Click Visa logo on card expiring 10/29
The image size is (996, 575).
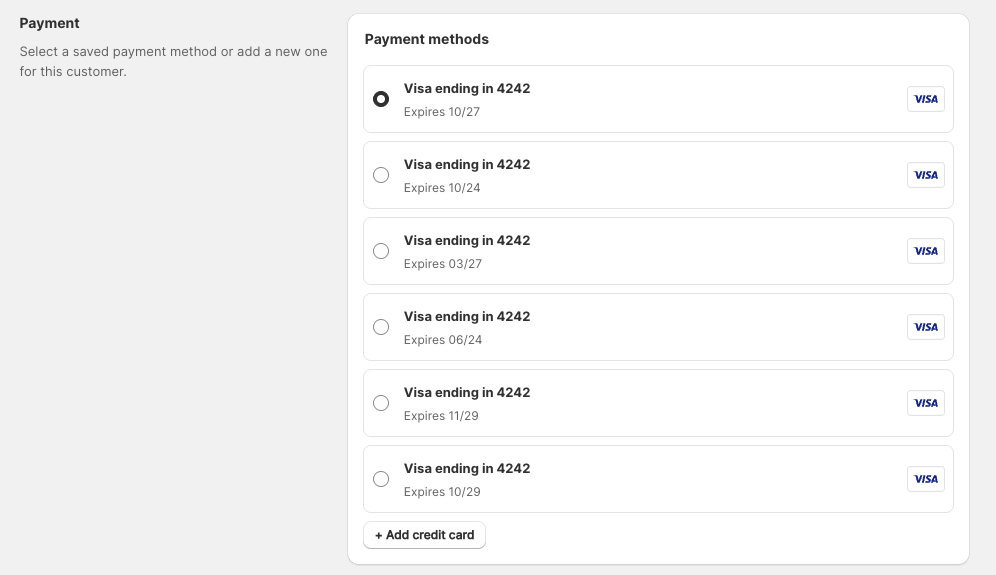tap(925, 479)
